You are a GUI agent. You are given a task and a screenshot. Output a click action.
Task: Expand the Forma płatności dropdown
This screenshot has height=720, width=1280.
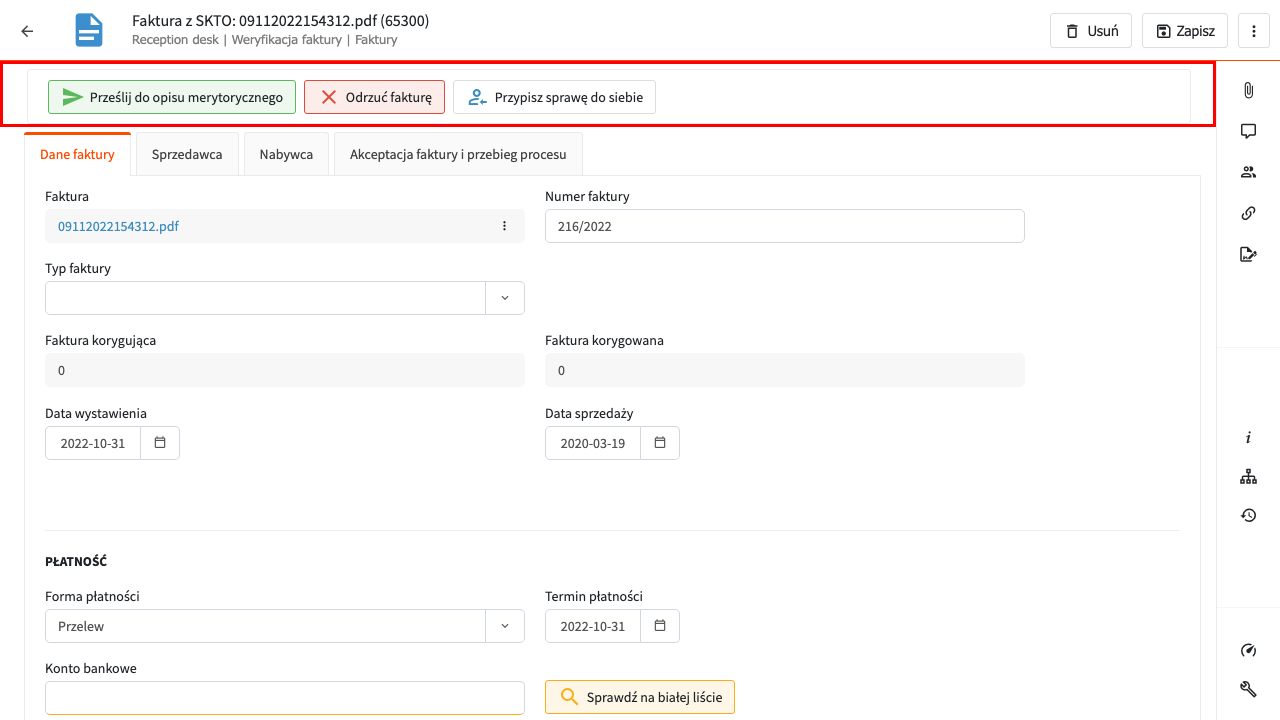(x=504, y=626)
